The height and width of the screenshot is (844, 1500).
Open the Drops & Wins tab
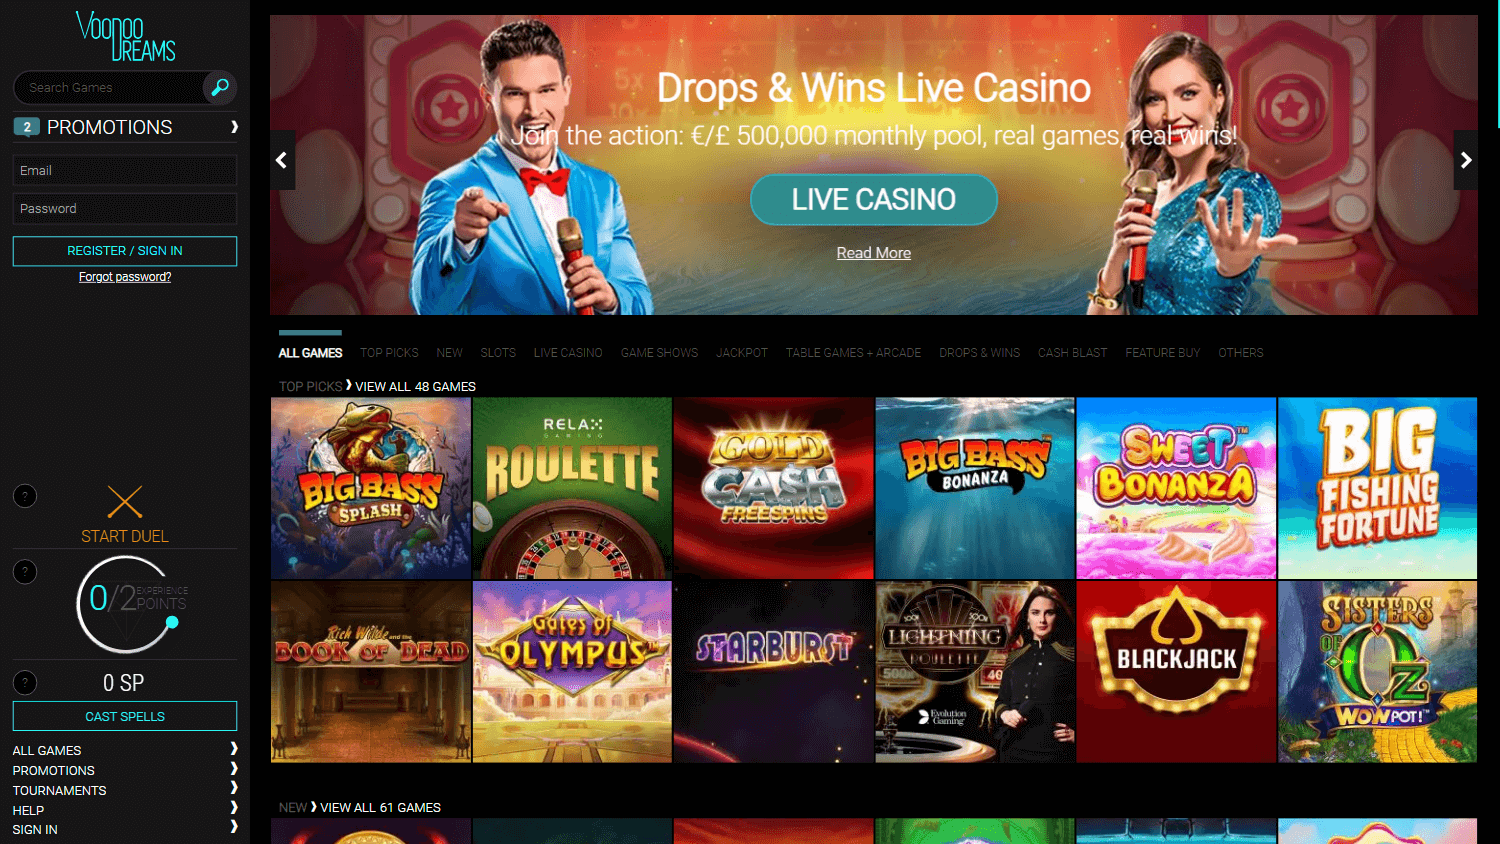[979, 353]
